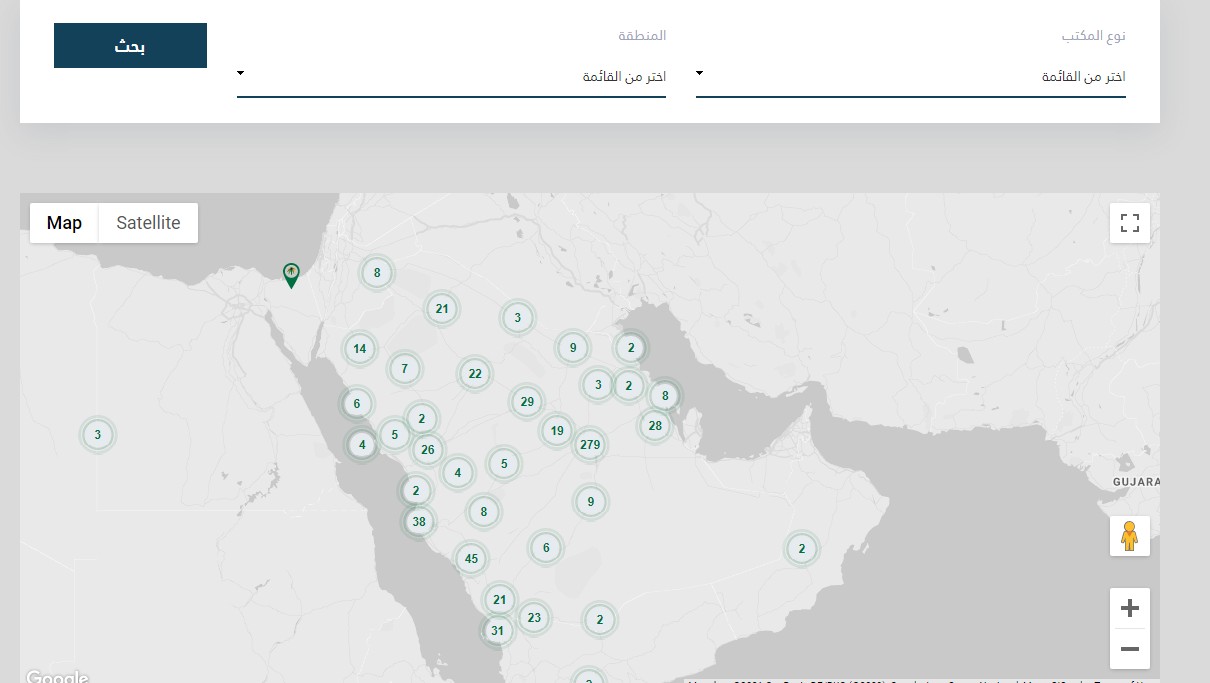Viewport: 1210px width, 683px height.
Task: Zoom out on the map
Action: pyautogui.click(x=1130, y=649)
